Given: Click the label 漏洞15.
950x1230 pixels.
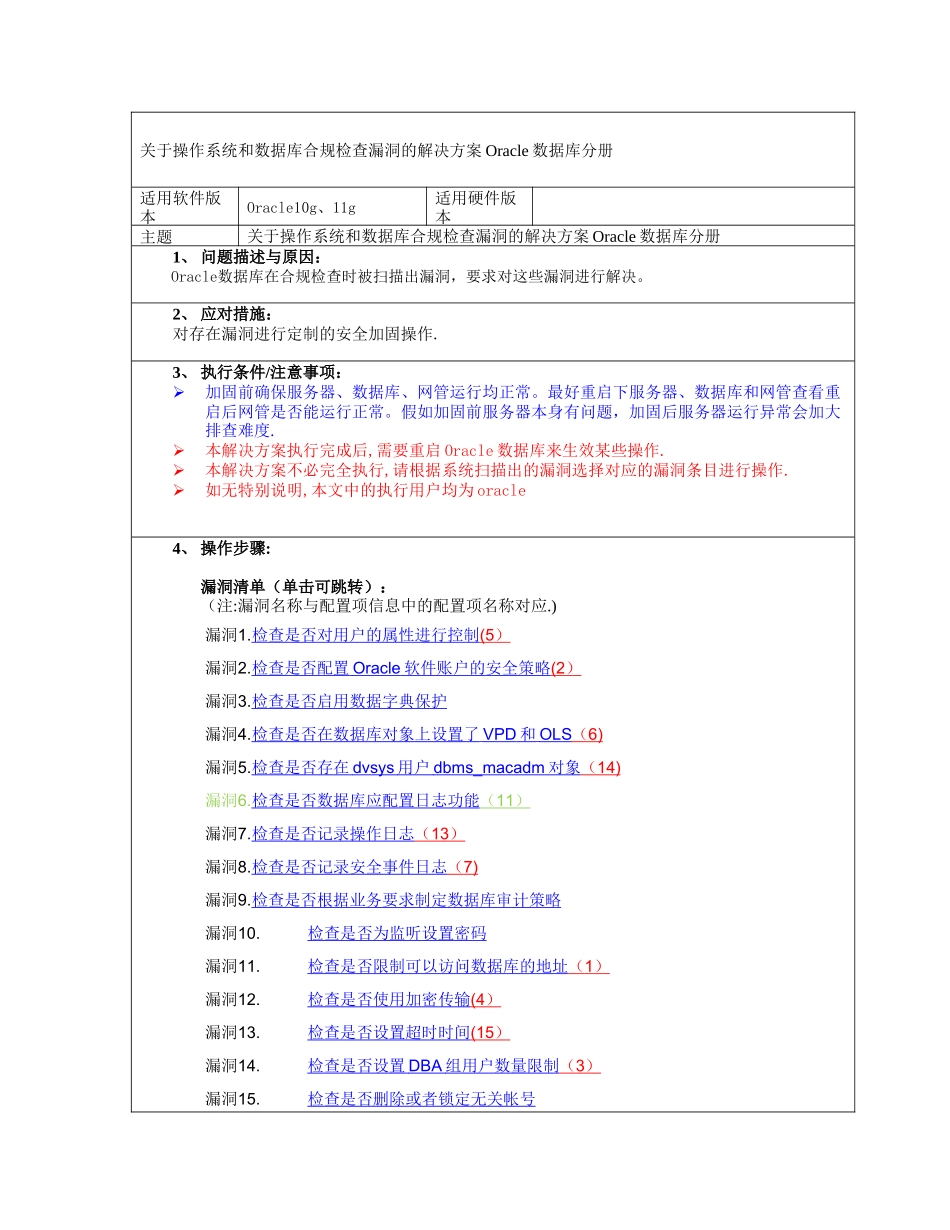Looking at the screenshot, I should pos(233,1099).
